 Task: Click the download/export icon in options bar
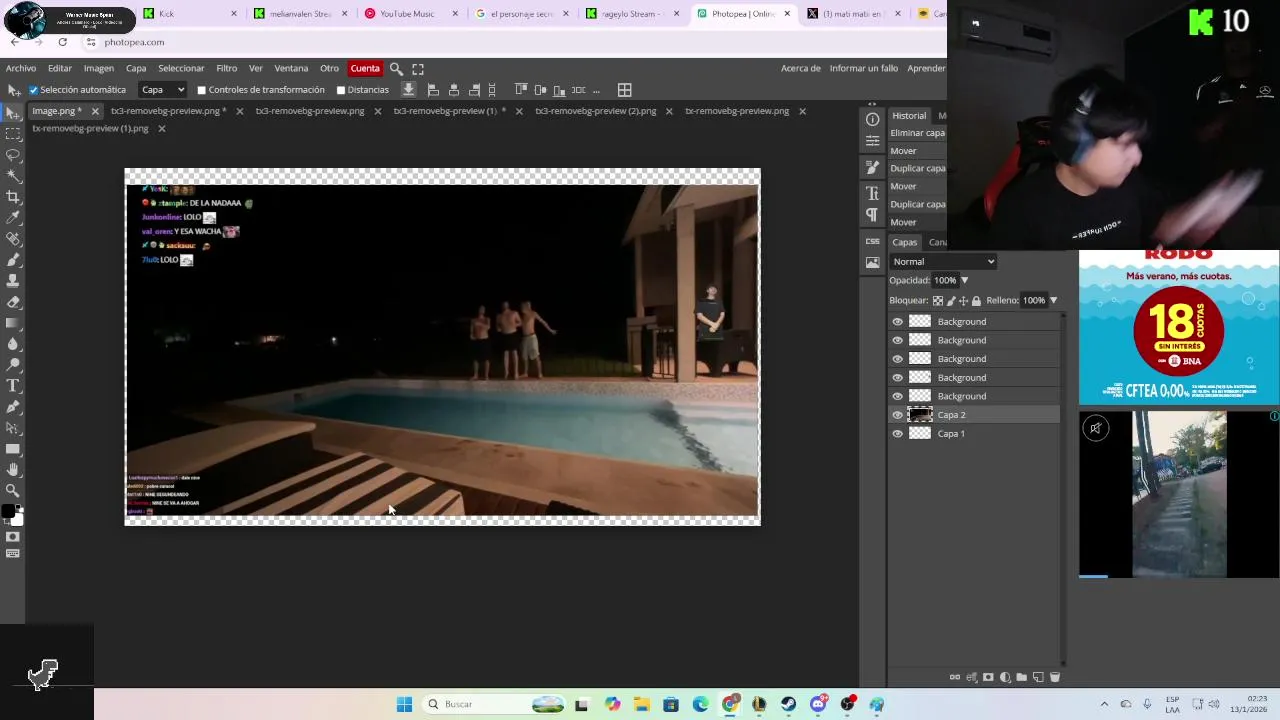(x=408, y=90)
